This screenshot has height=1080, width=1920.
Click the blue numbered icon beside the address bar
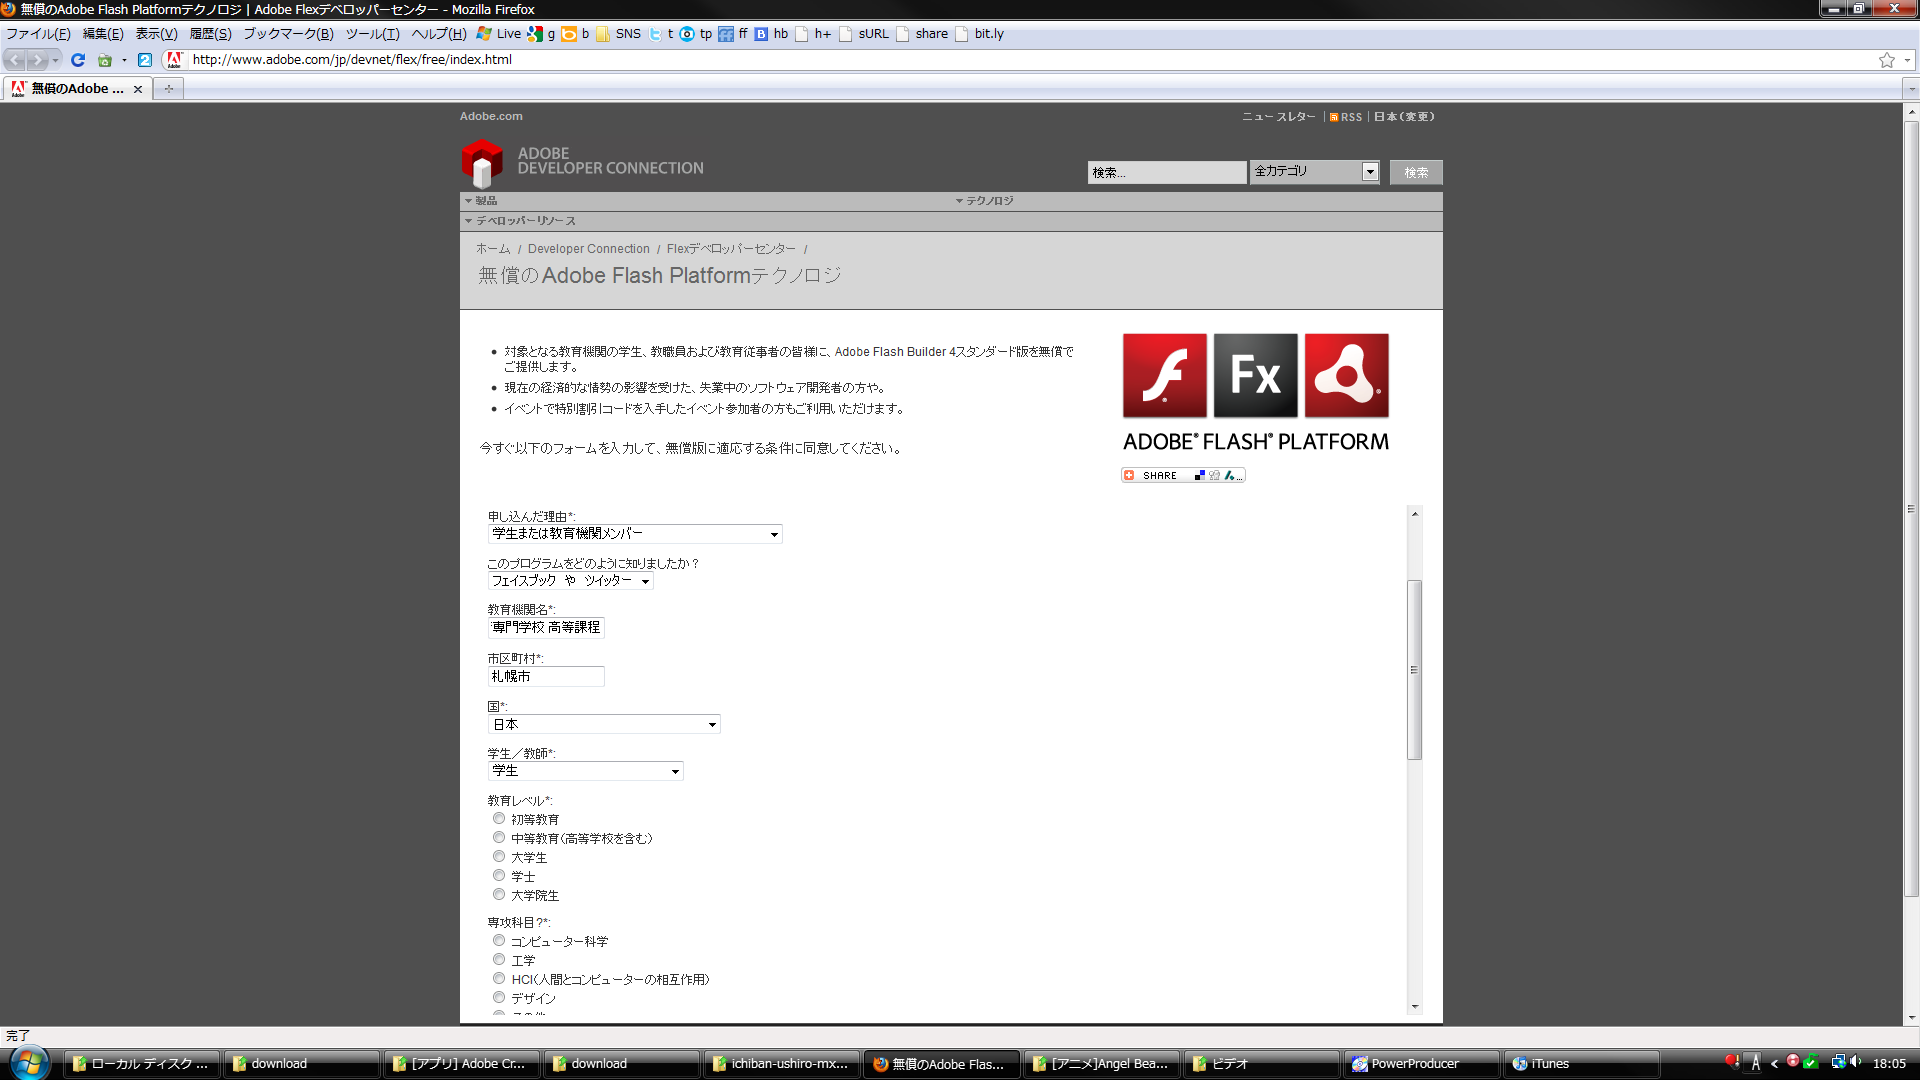tap(145, 60)
